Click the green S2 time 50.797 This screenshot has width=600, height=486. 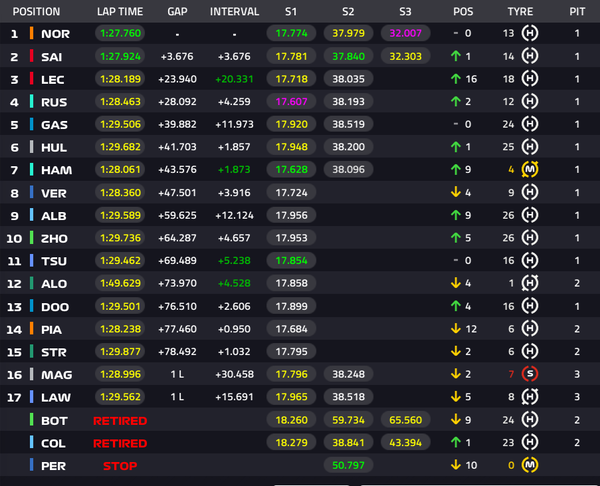[348, 465]
